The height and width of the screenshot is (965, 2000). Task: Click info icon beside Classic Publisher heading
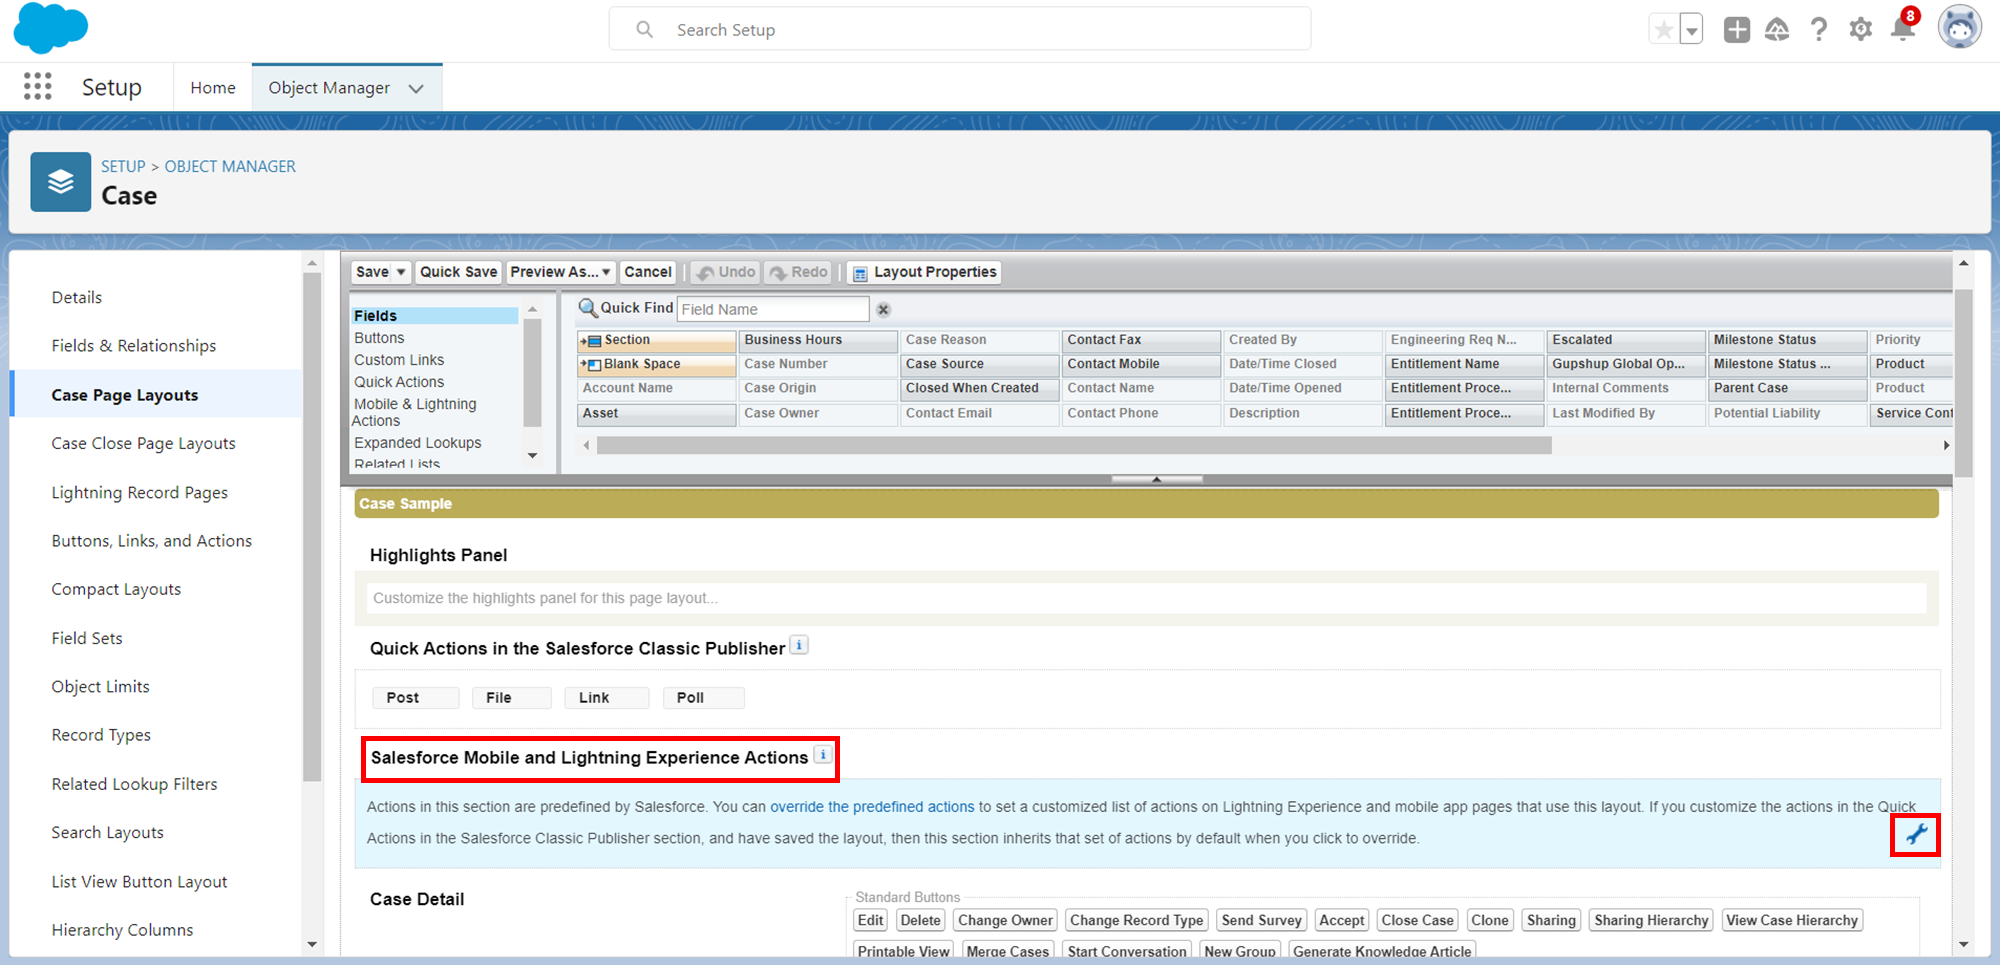pyautogui.click(x=799, y=645)
